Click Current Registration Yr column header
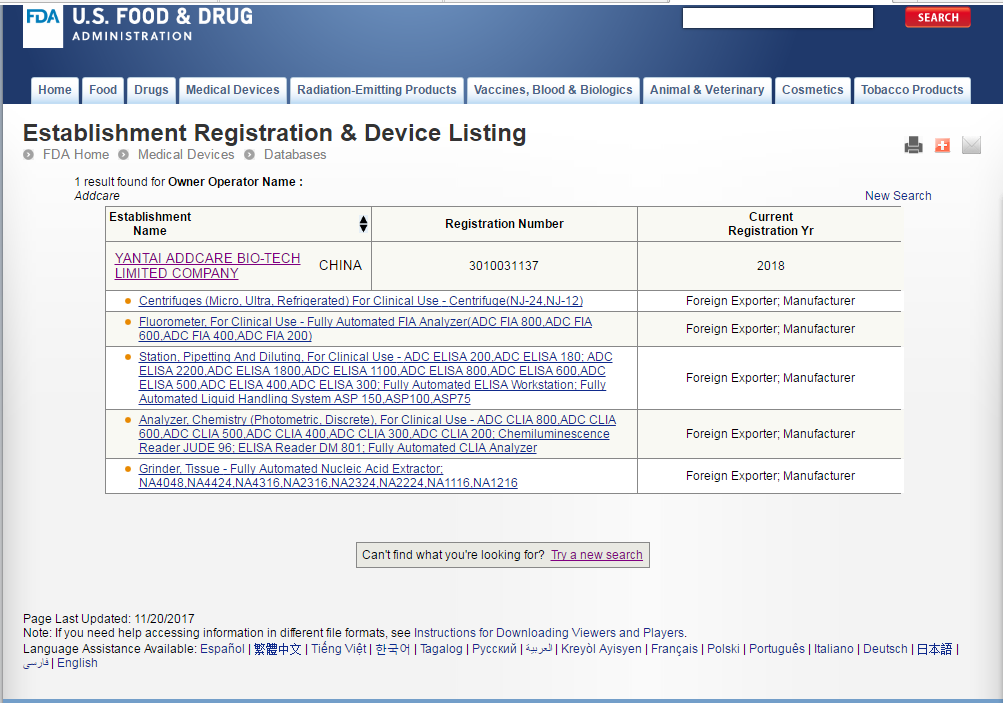This screenshot has height=703, width=1003. [x=770, y=224]
